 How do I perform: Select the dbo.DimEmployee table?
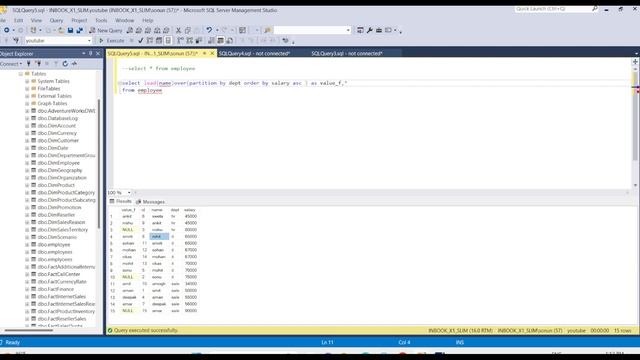tap(58, 163)
